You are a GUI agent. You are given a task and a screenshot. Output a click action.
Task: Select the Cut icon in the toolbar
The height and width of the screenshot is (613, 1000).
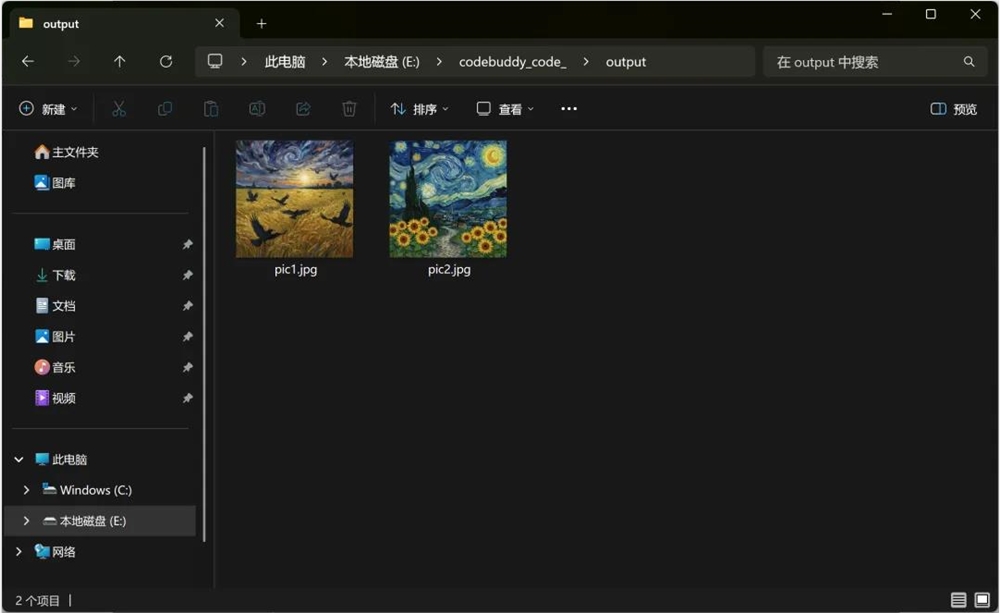(x=118, y=108)
